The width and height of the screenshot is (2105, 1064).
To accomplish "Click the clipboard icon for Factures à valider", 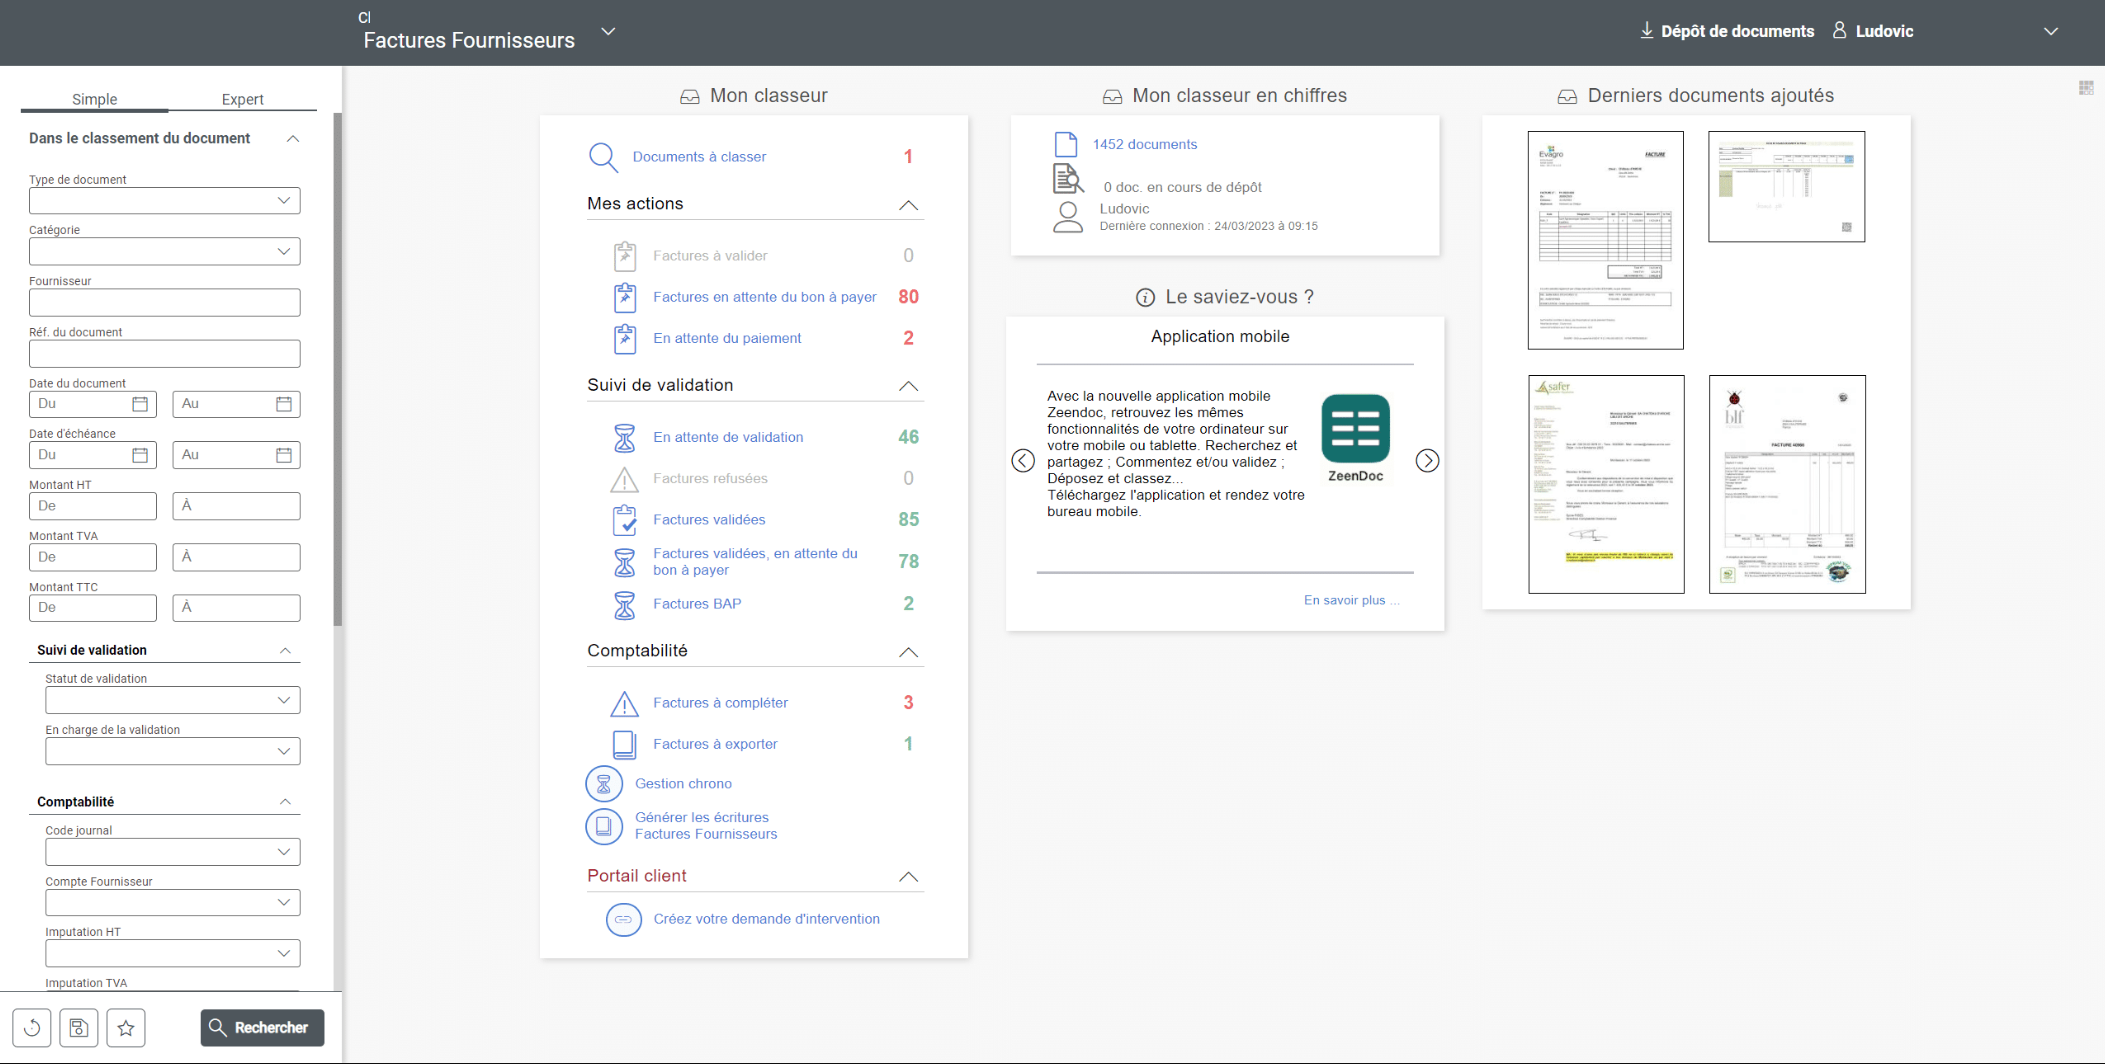I will tap(625, 256).
